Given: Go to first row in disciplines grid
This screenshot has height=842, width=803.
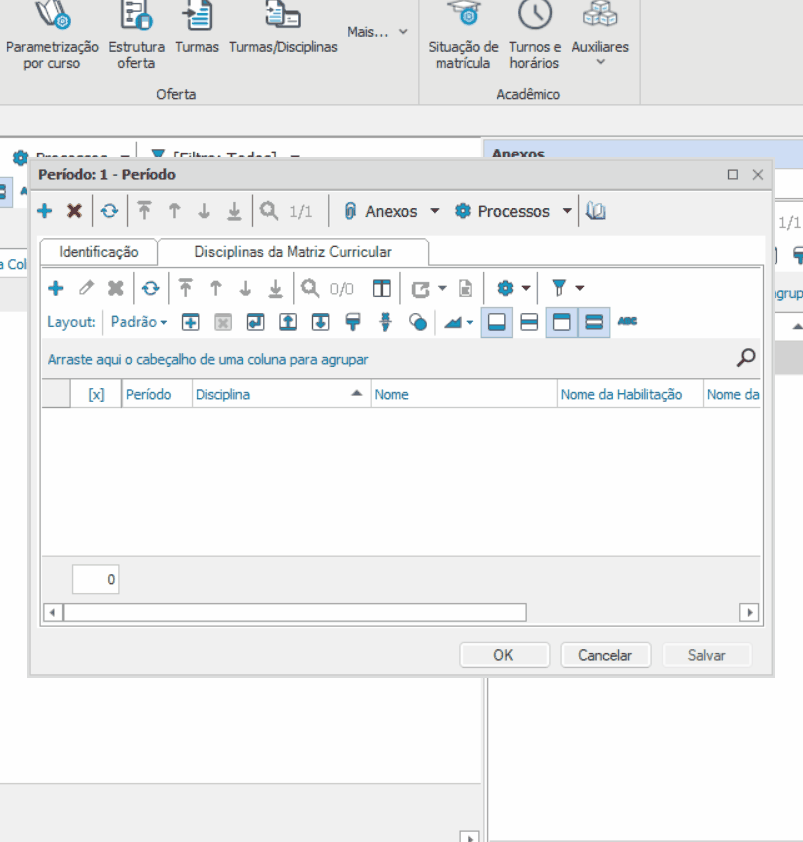Looking at the screenshot, I should (186, 288).
